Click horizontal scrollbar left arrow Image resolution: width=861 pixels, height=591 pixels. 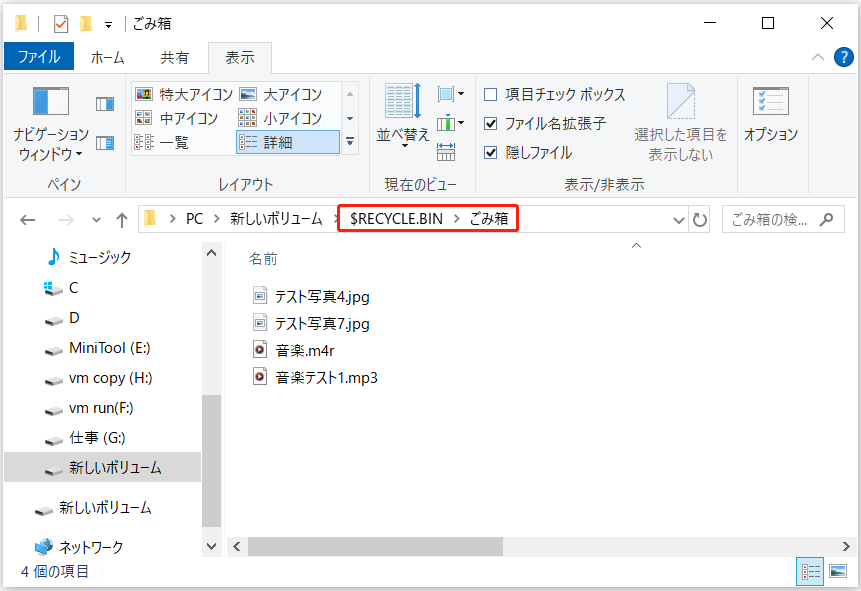pos(237,547)
